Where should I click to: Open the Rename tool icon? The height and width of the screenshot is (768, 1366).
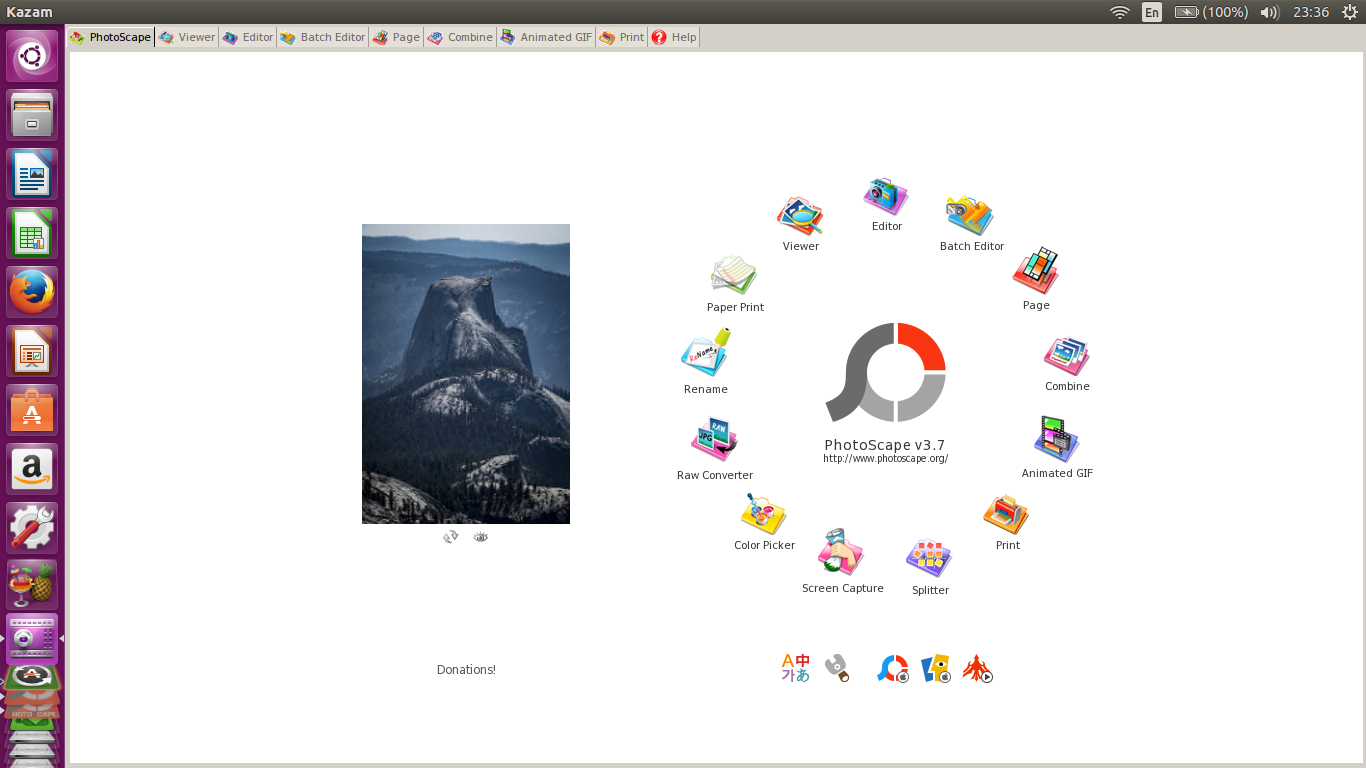tap(705, 351)
